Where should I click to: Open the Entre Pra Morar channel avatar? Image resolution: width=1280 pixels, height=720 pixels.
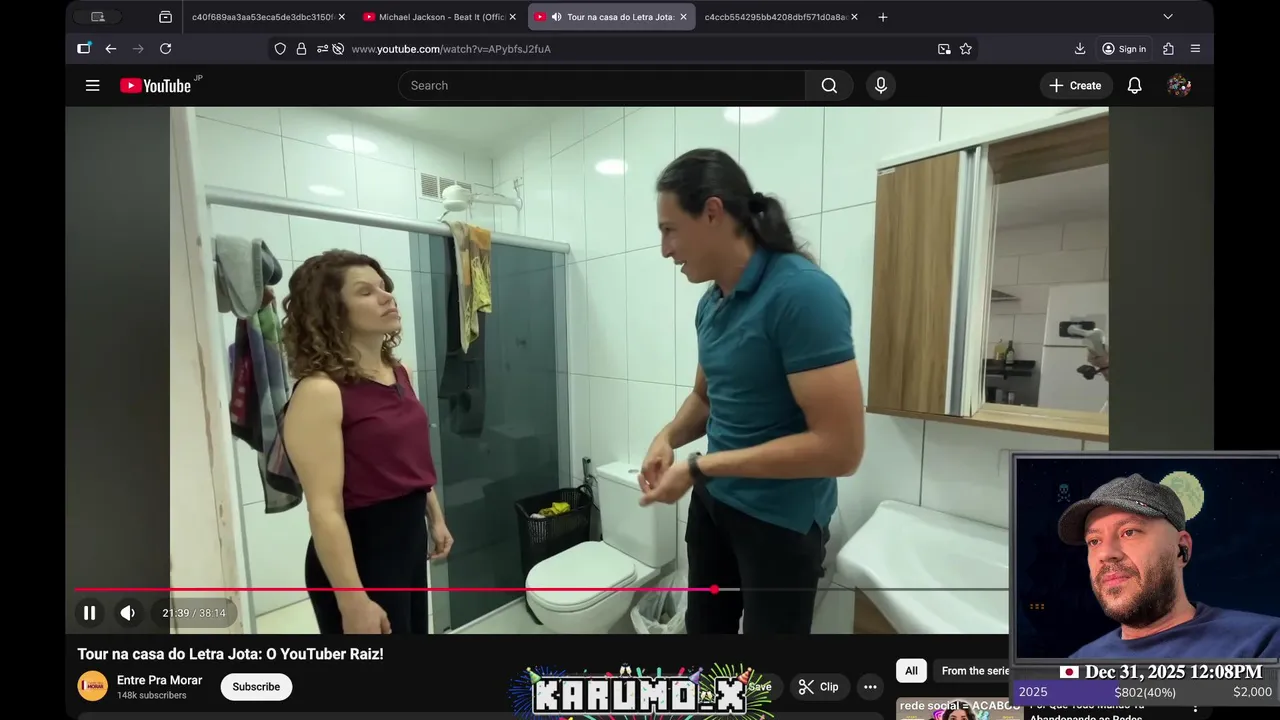(x=93, y=686)
